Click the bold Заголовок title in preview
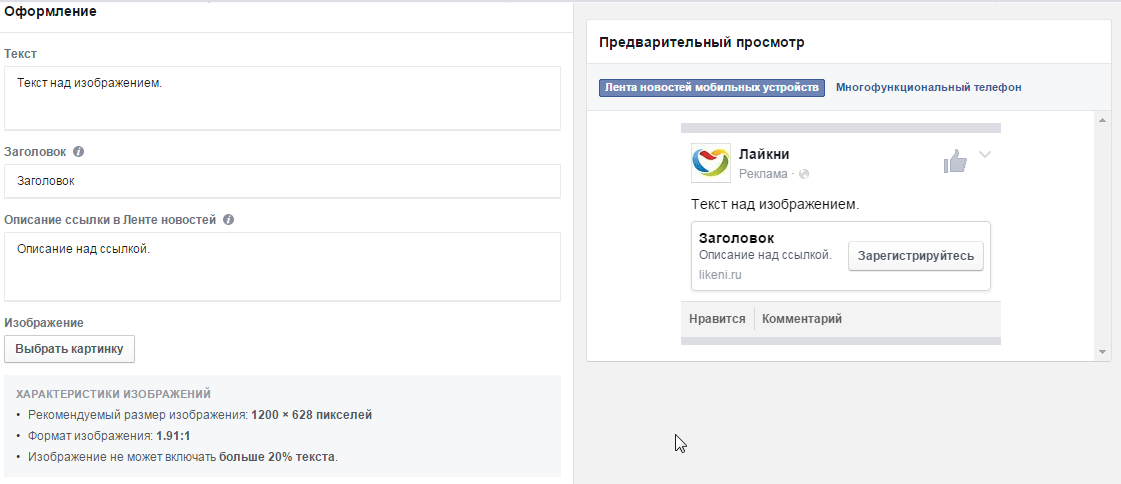 [x=736, y=238]
